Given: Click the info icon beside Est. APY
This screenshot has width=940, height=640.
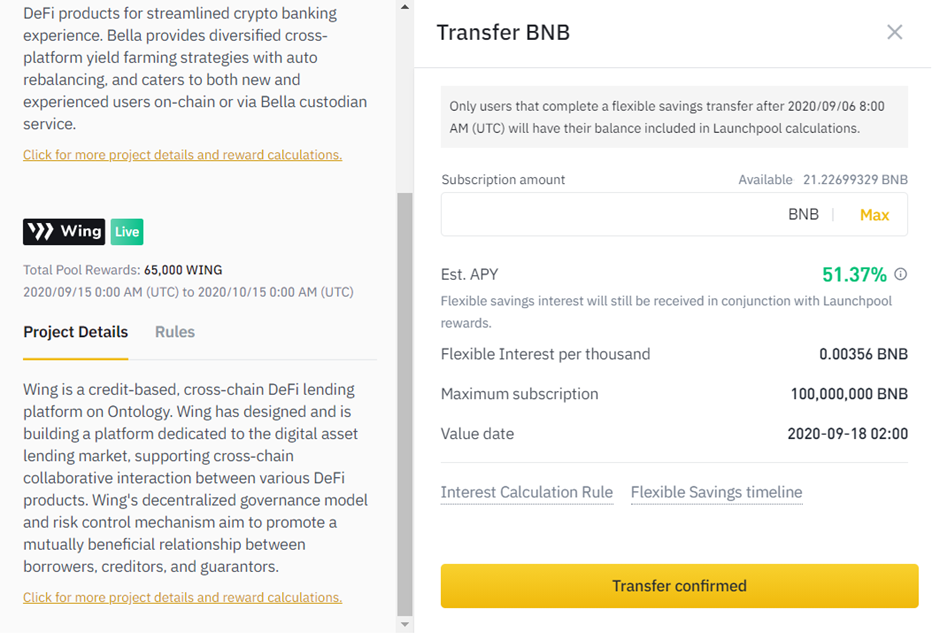Looking at the screenshot, I should tap(901, 274).
